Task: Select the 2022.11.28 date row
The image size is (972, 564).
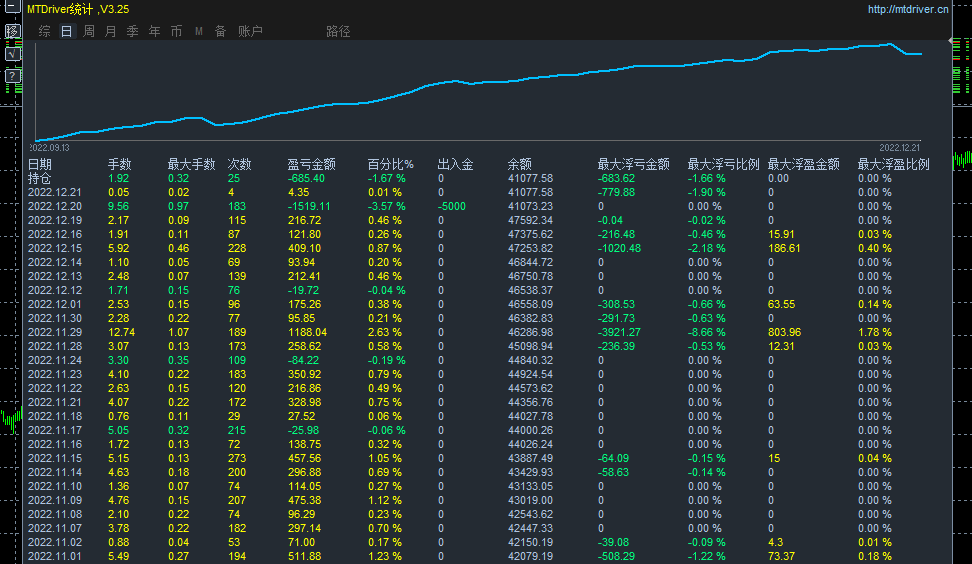Action: [x=55, y=346]
